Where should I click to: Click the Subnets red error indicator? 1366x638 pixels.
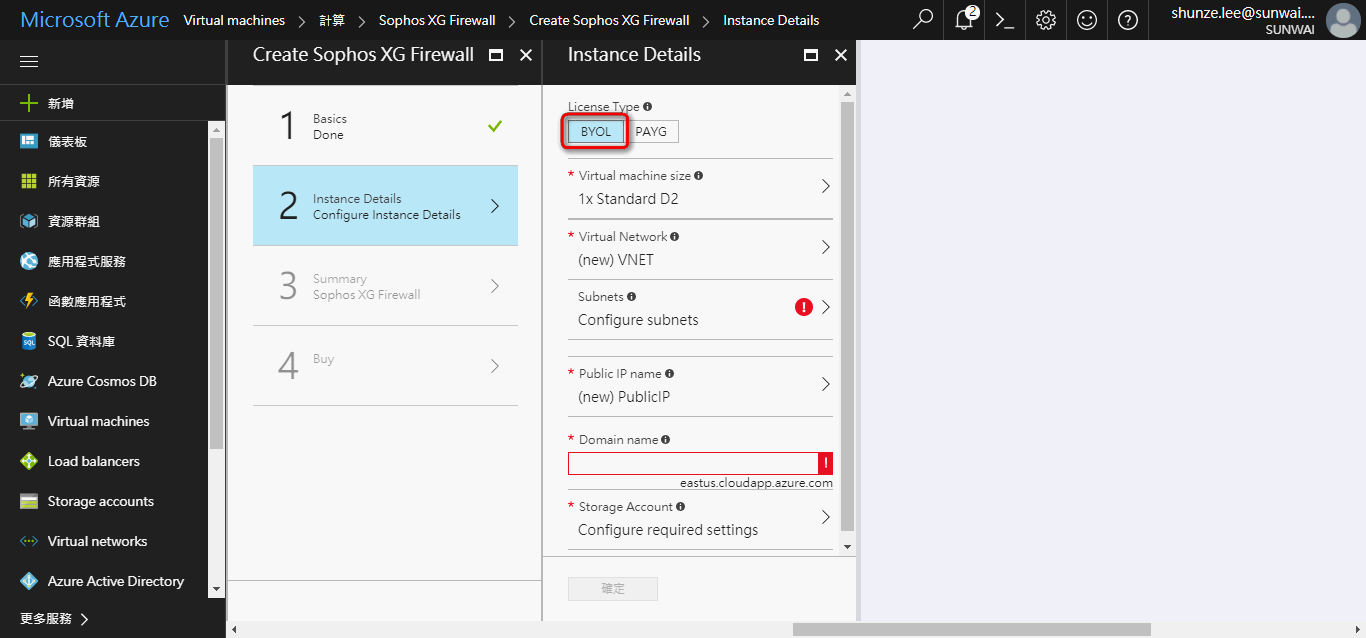(804, 307)
